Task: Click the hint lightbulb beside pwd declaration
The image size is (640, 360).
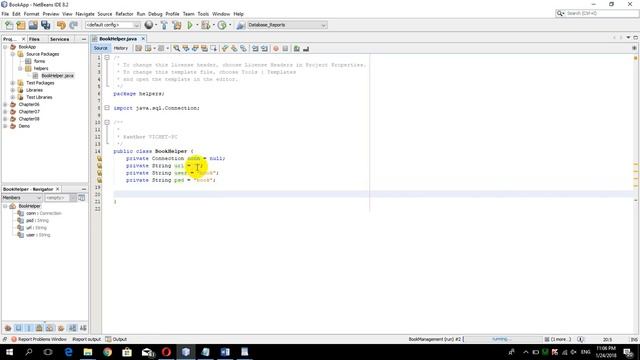Action: pyautogui.click(x=99, y=180)
